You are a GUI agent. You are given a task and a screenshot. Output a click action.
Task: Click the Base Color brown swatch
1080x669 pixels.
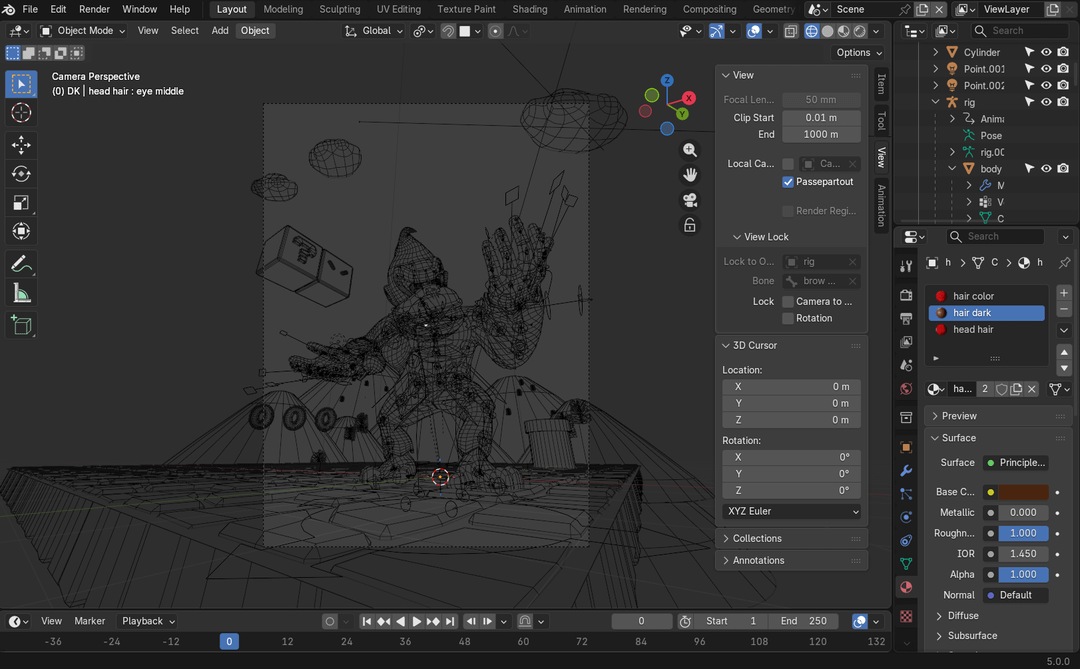pyautogui.click(x=1023, y=492)
